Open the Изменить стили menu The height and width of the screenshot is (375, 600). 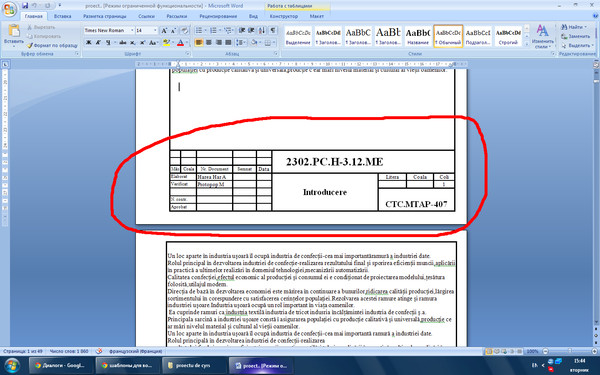[x=543, y=37]
